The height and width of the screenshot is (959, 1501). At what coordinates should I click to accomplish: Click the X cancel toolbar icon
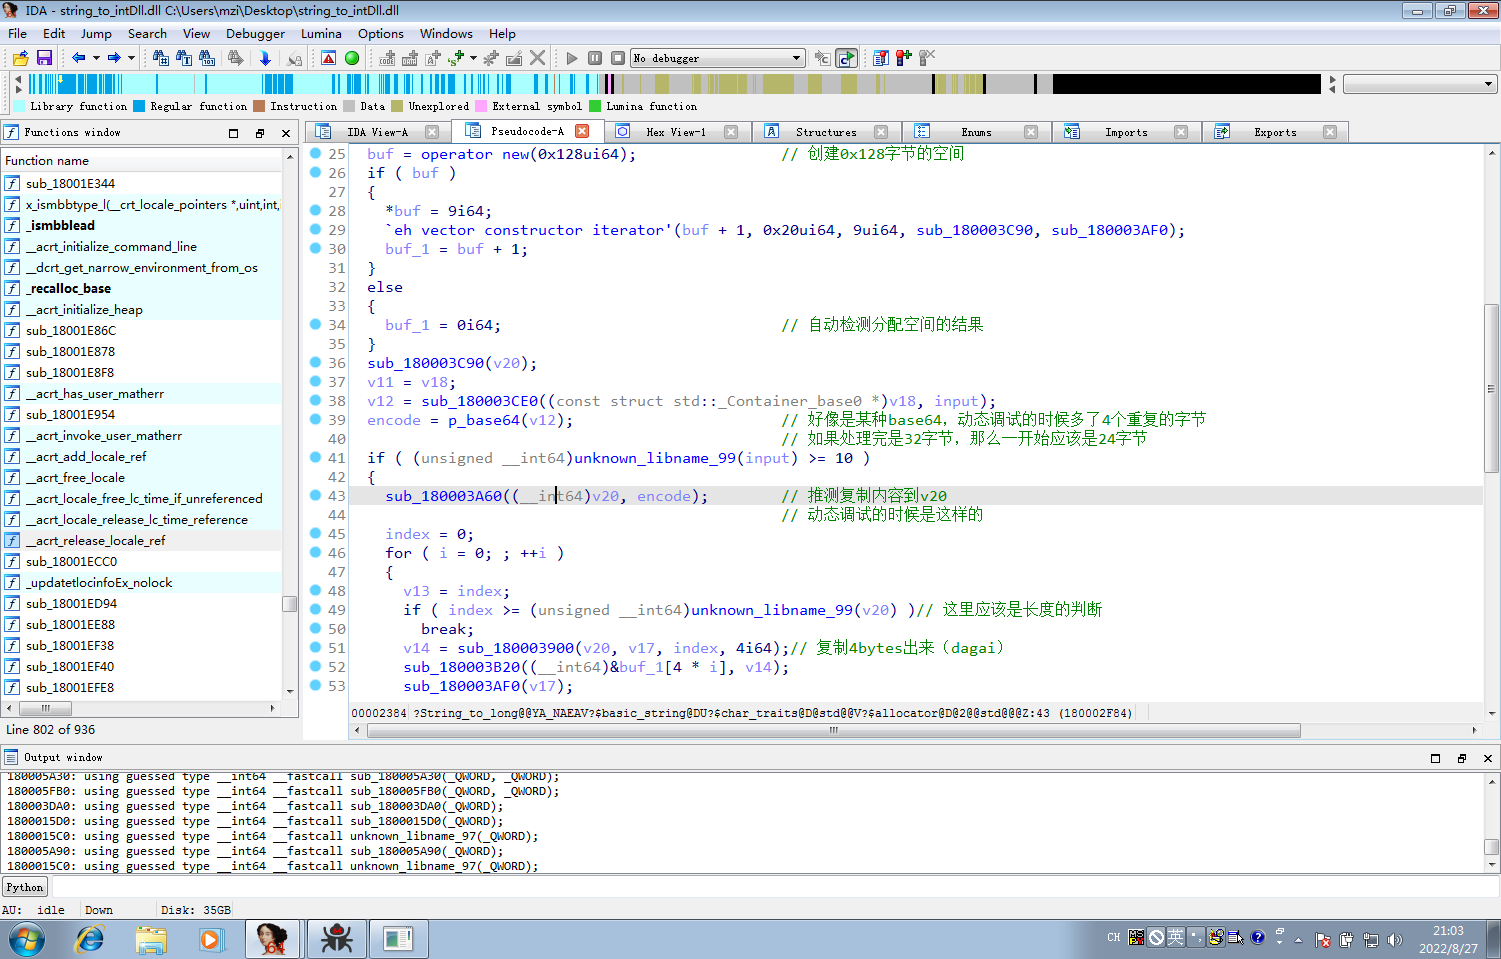[537, 58]
